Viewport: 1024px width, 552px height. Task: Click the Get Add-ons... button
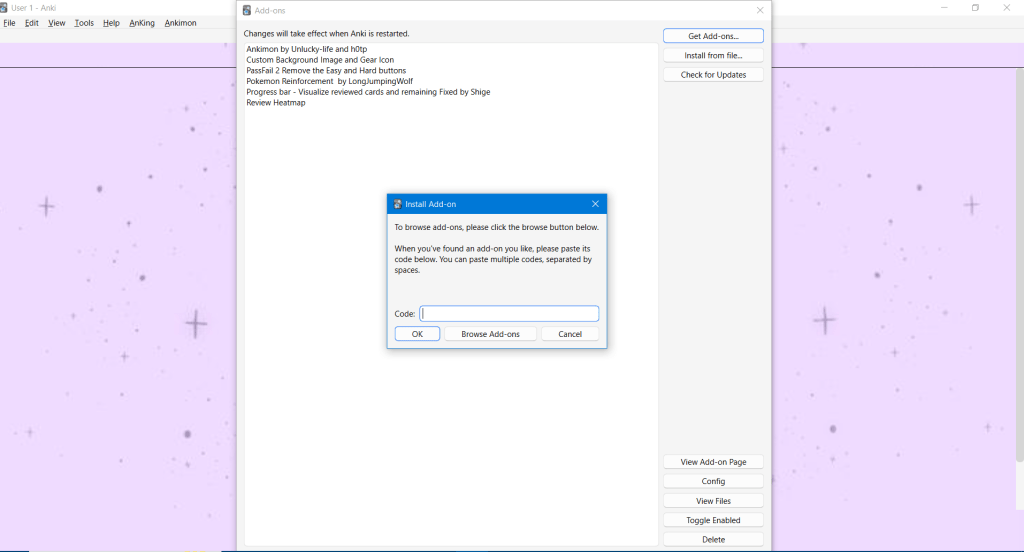tap(713, 36)
